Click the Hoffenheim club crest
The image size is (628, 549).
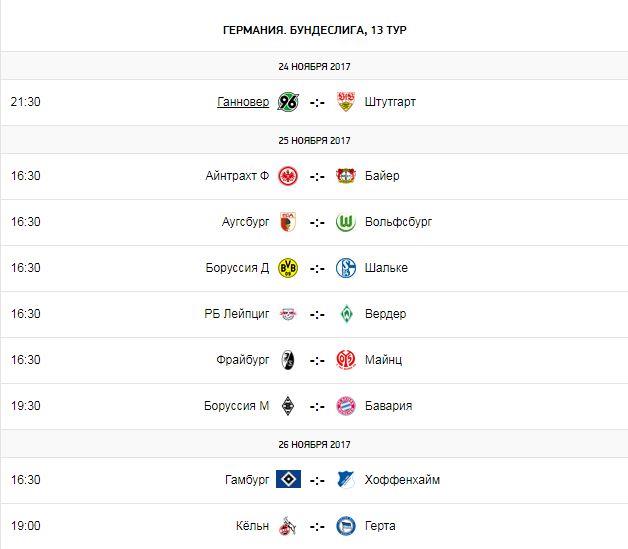[346, 480]
